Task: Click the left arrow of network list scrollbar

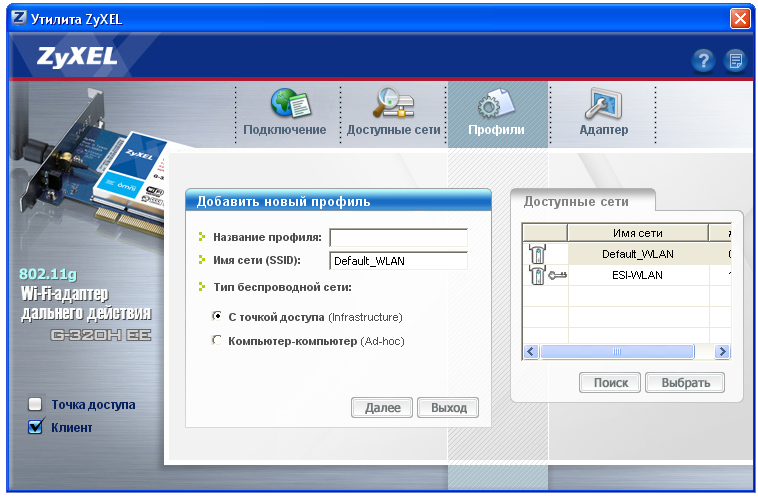Action: click(x=531, y=352)
